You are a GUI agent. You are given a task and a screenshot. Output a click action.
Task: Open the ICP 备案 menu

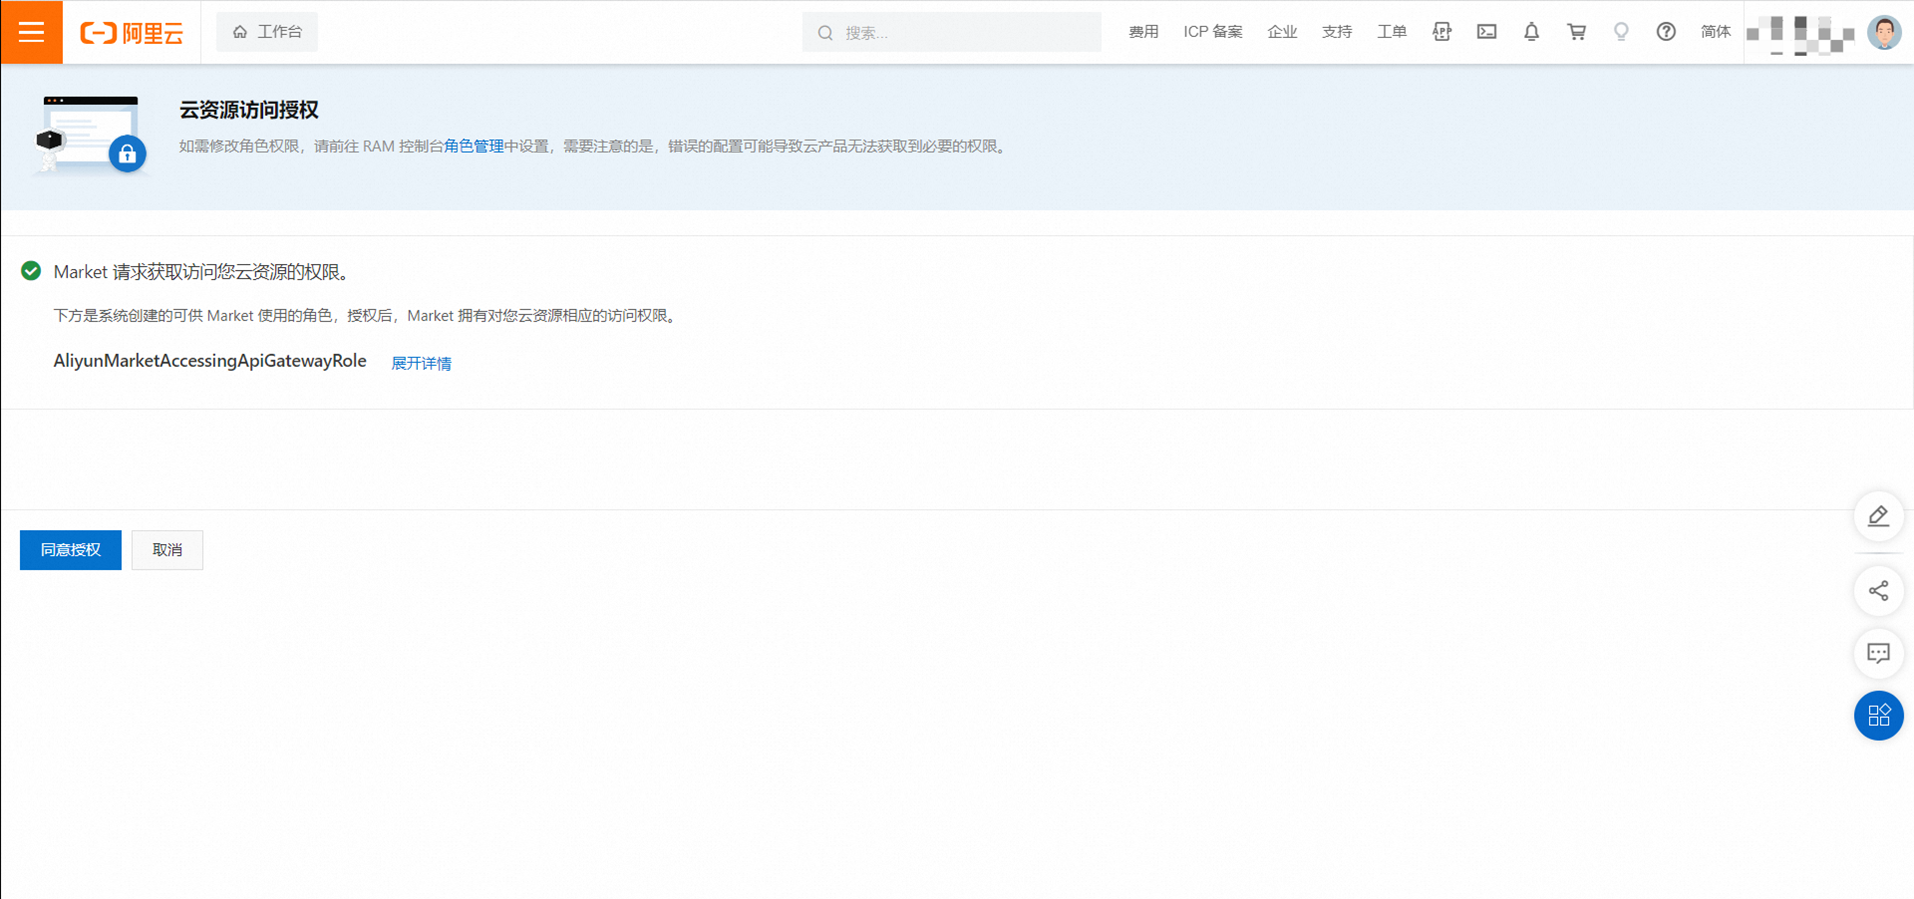[x=1213, y=32]
